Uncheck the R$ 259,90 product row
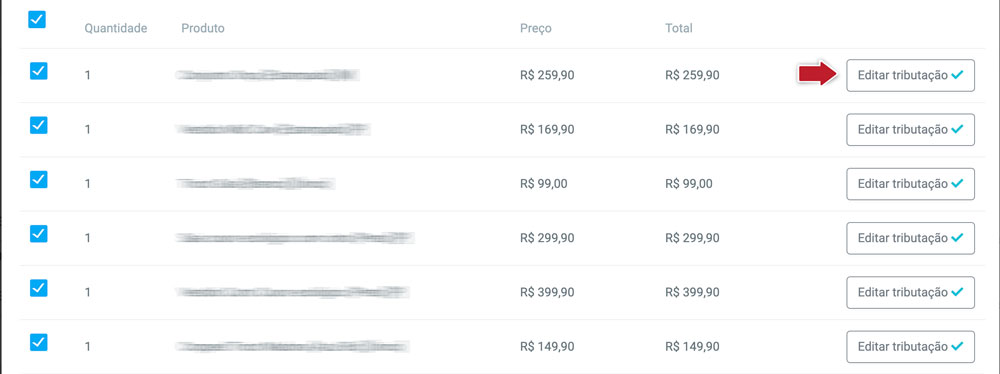The image size is (1000, 374). (x=39, y=70)
